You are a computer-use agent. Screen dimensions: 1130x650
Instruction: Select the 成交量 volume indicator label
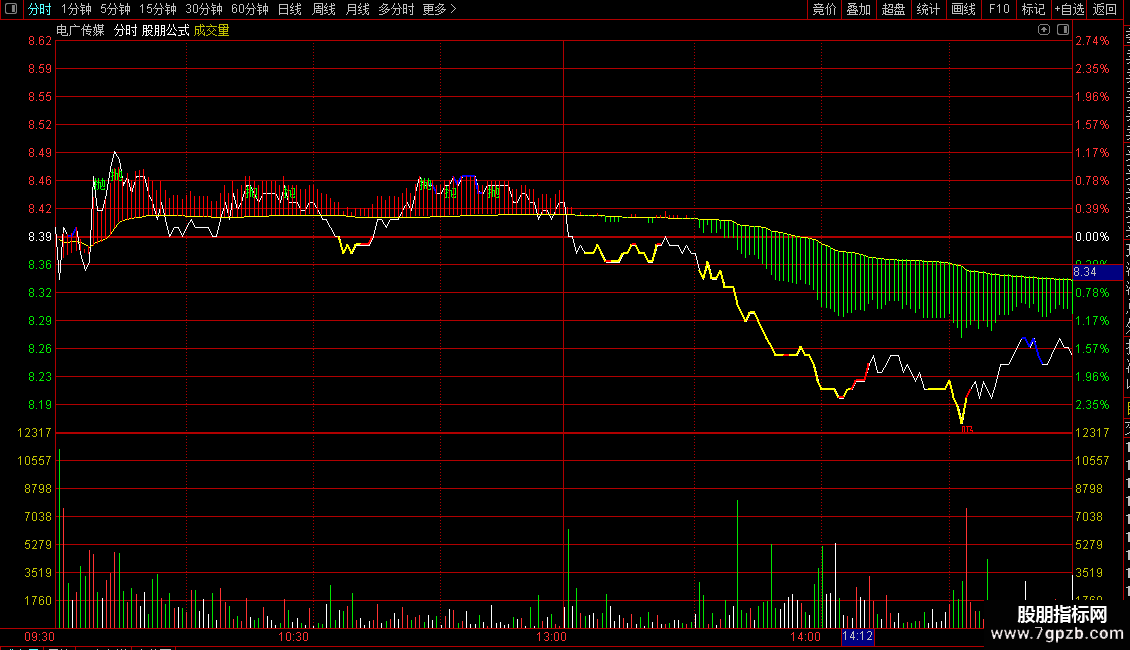click(211, 30)
